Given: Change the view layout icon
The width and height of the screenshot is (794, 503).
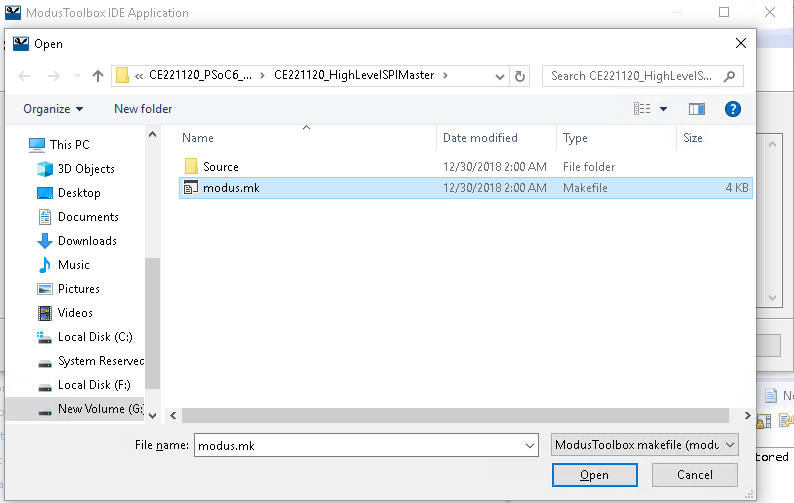Looking at the screenshot, I should point(642,109).
